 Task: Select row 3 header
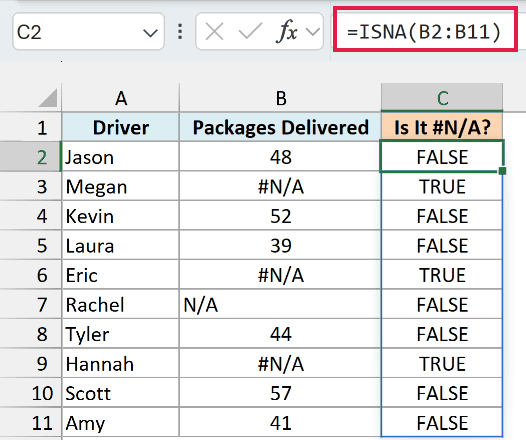[x=31, y=186]
